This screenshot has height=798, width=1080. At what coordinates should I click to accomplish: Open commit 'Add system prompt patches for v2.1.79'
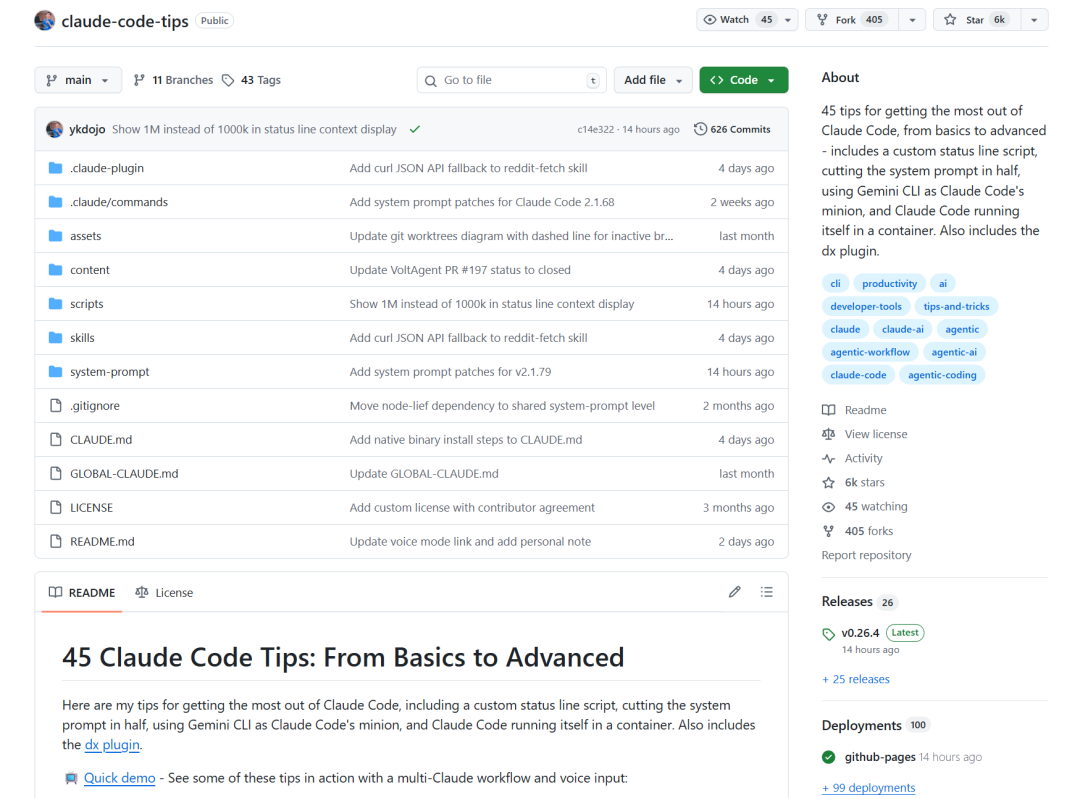pyautogui.click(x=450, y=372)
